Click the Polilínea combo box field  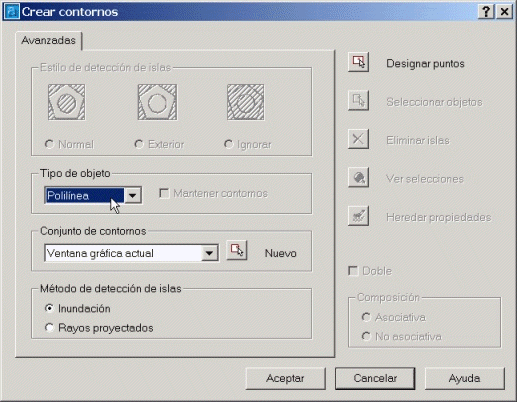coord(93,195)
